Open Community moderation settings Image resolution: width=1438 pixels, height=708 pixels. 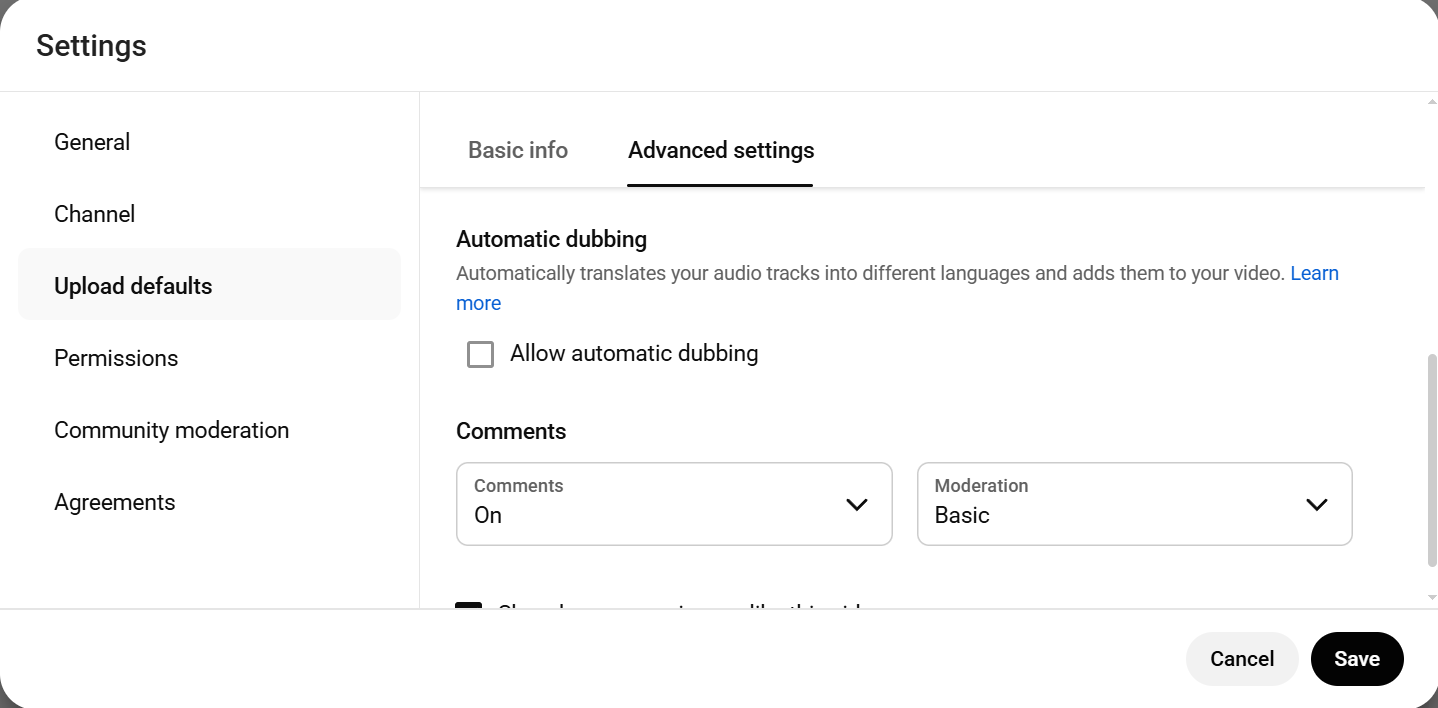(x=171, y=429)
